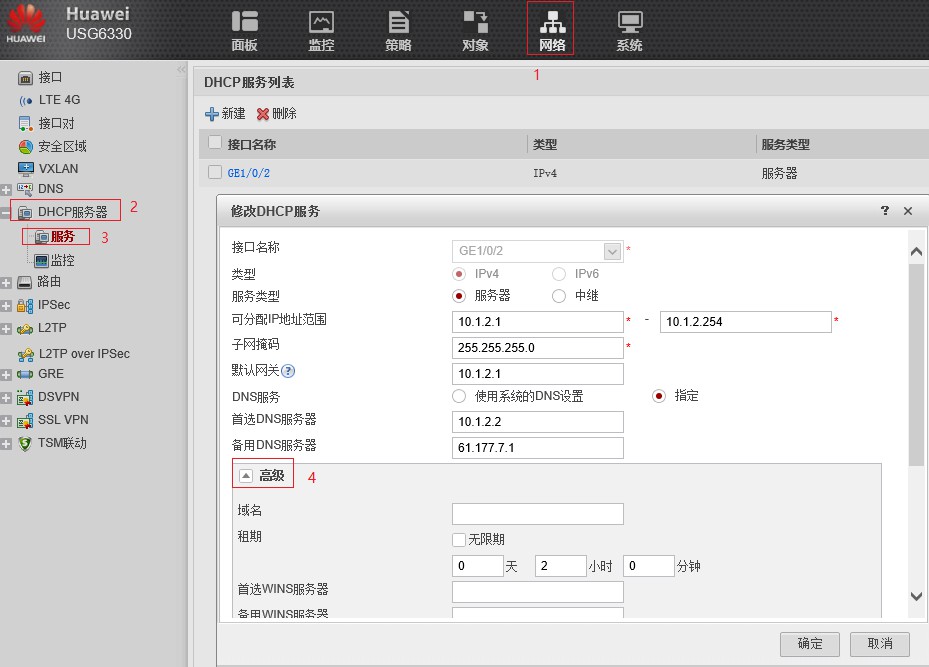Open the 对象 objects section
Viewport: 929px width, 667px height.
tap(475, 30)
